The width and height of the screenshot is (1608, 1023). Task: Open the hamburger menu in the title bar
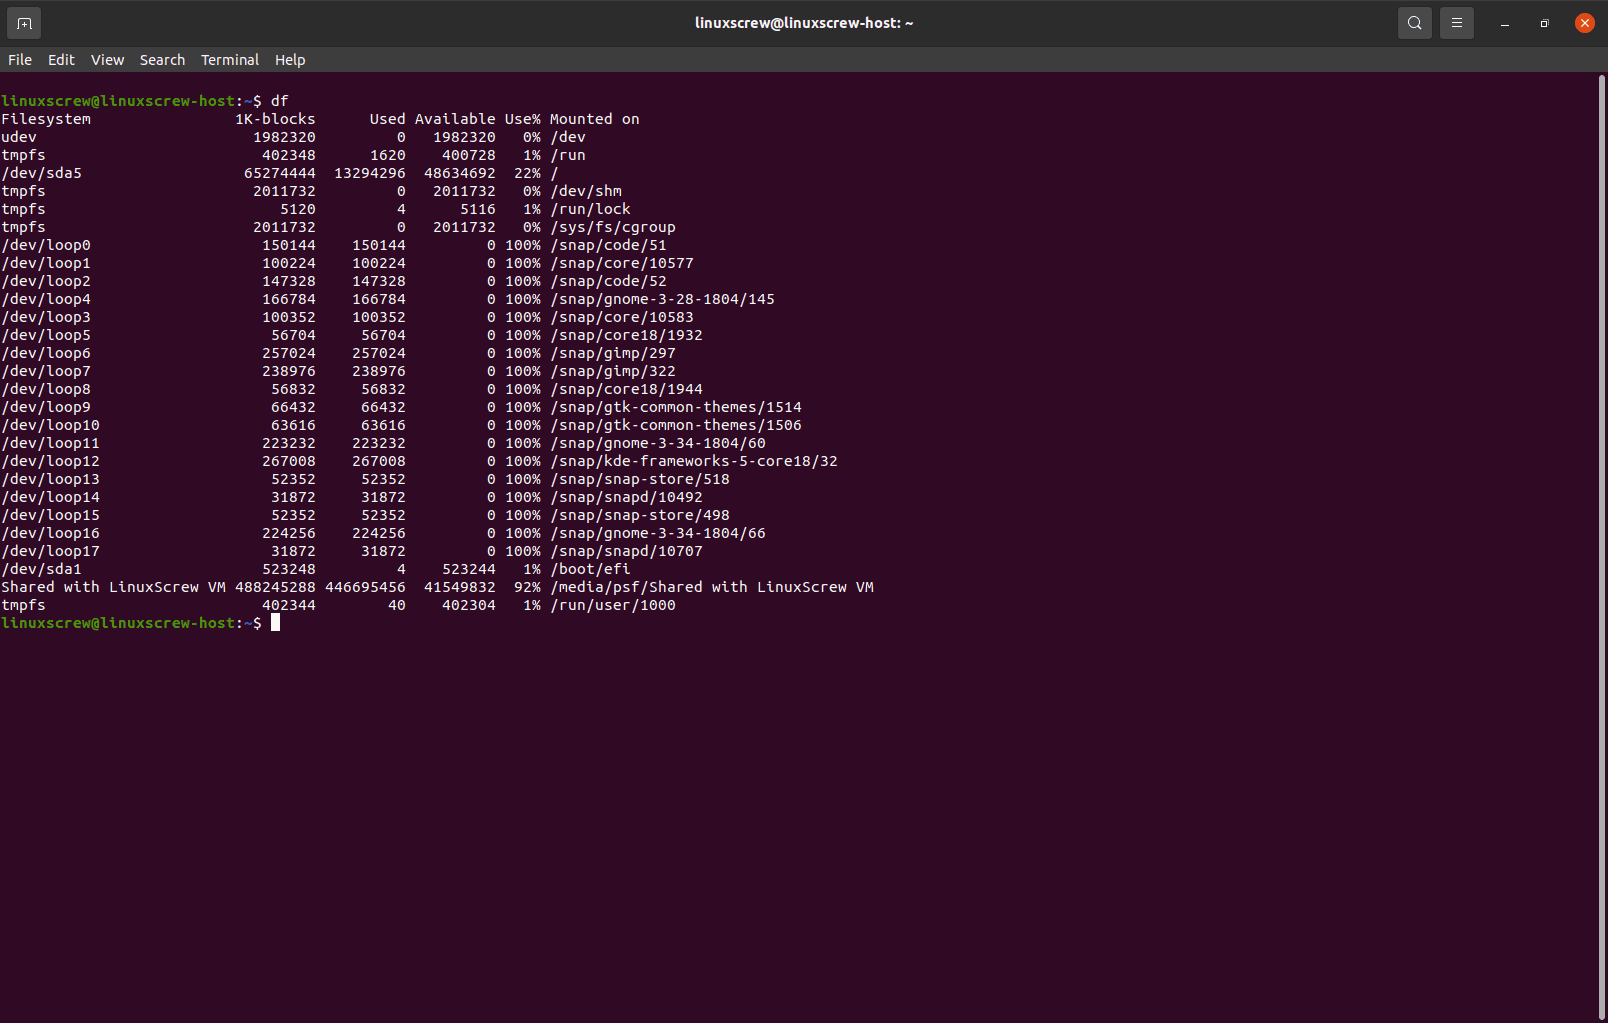[1456, 22]
